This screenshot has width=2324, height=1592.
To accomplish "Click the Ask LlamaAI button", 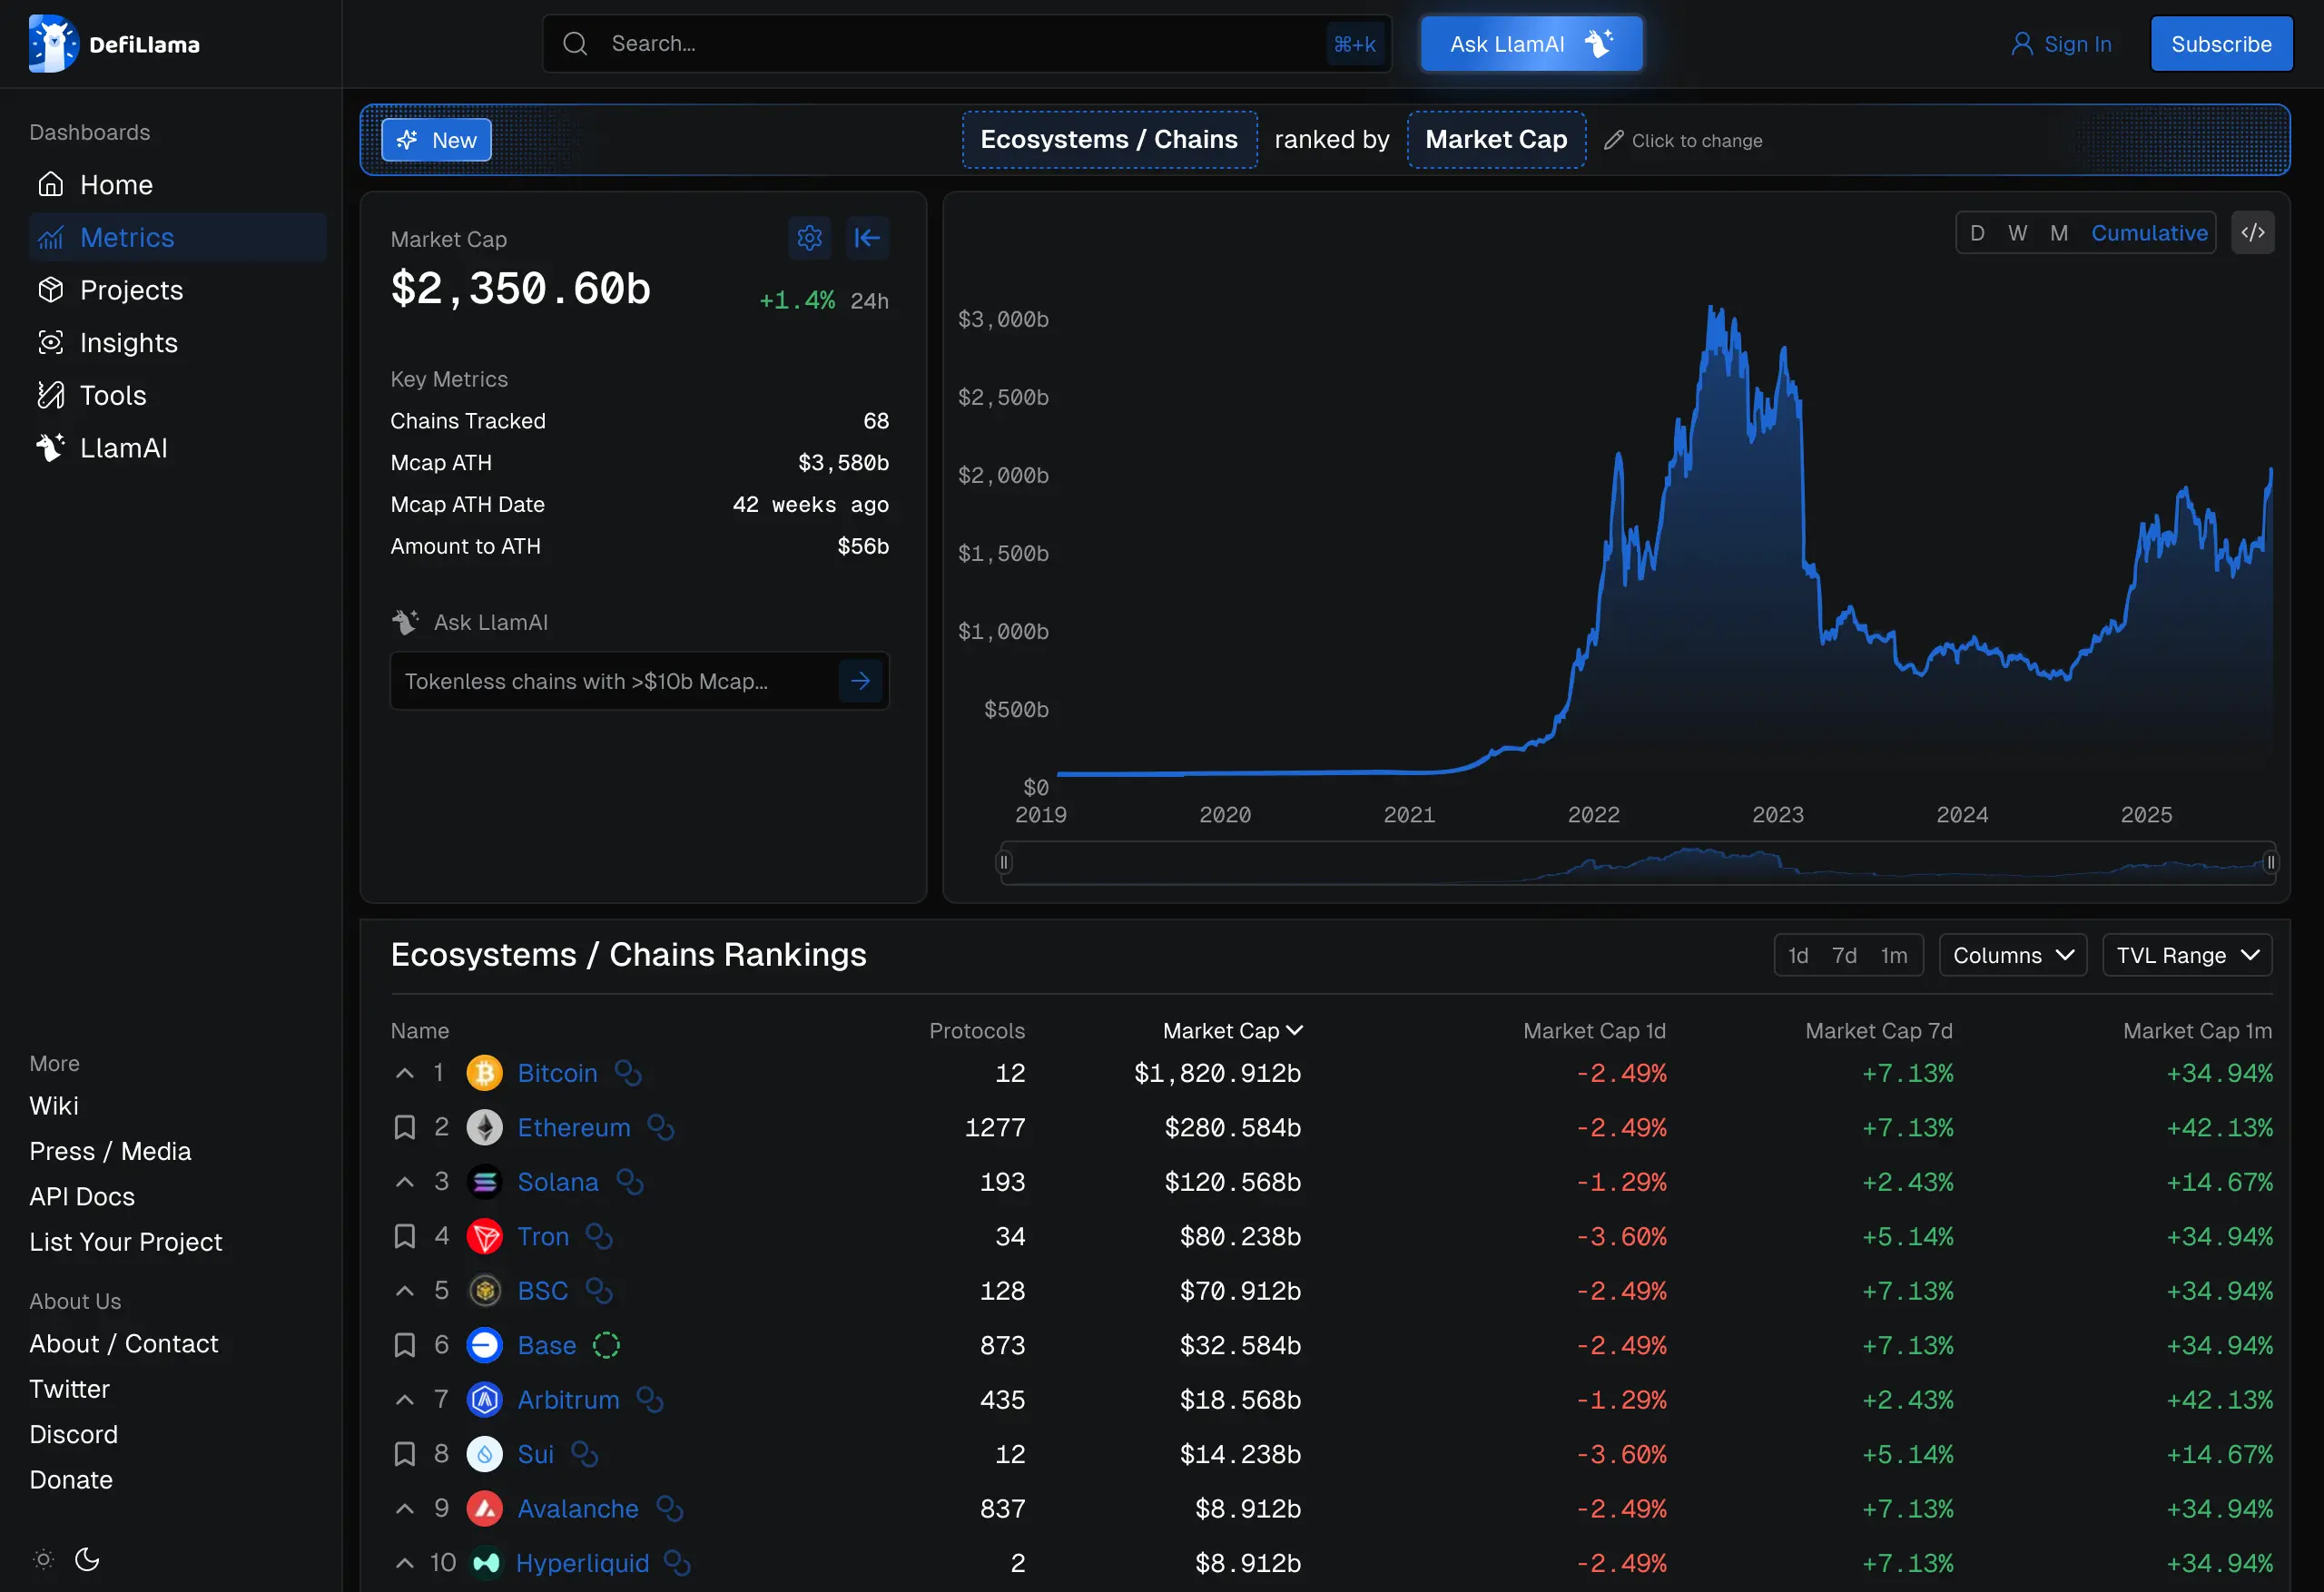I will point(1531,44).
